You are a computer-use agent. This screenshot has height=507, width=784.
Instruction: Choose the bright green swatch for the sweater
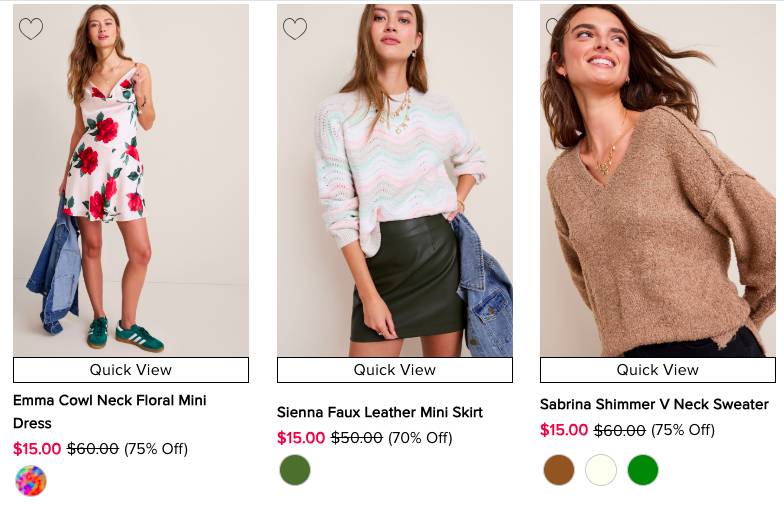643,470
